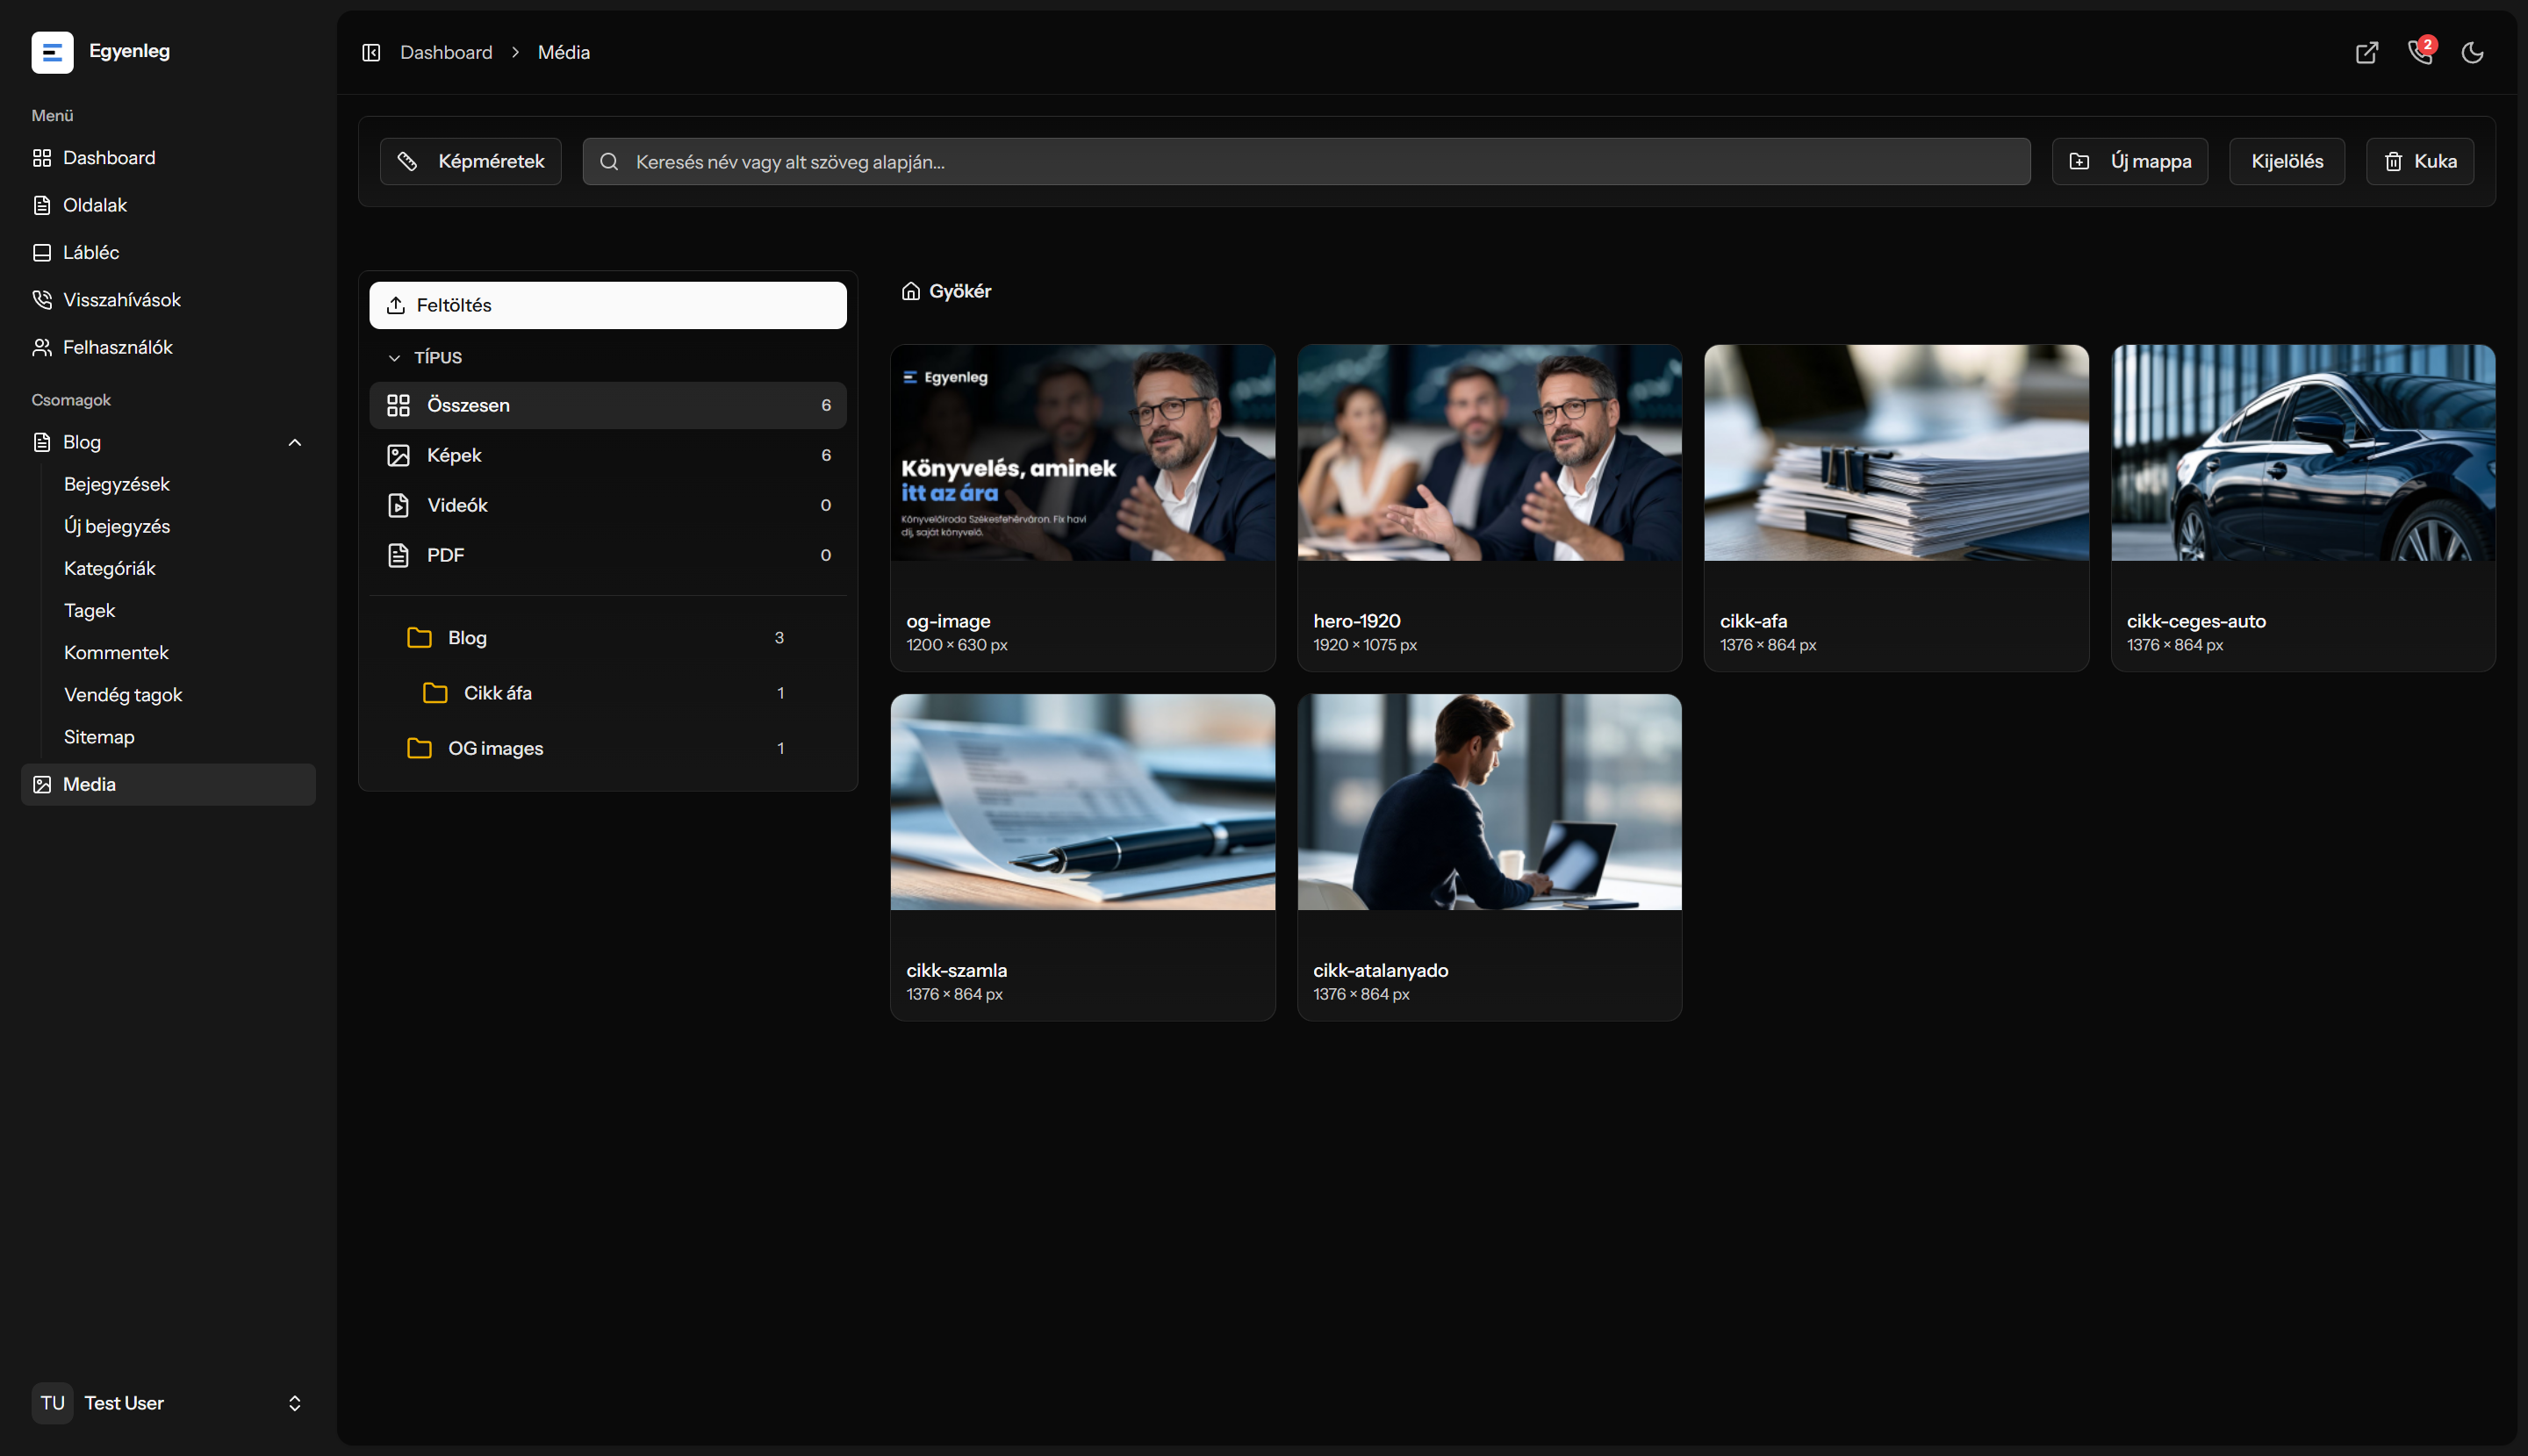Screen dimensions: 2528x1456
Task: Open Visszahívások in sidebar
Action: pos(168,300)
